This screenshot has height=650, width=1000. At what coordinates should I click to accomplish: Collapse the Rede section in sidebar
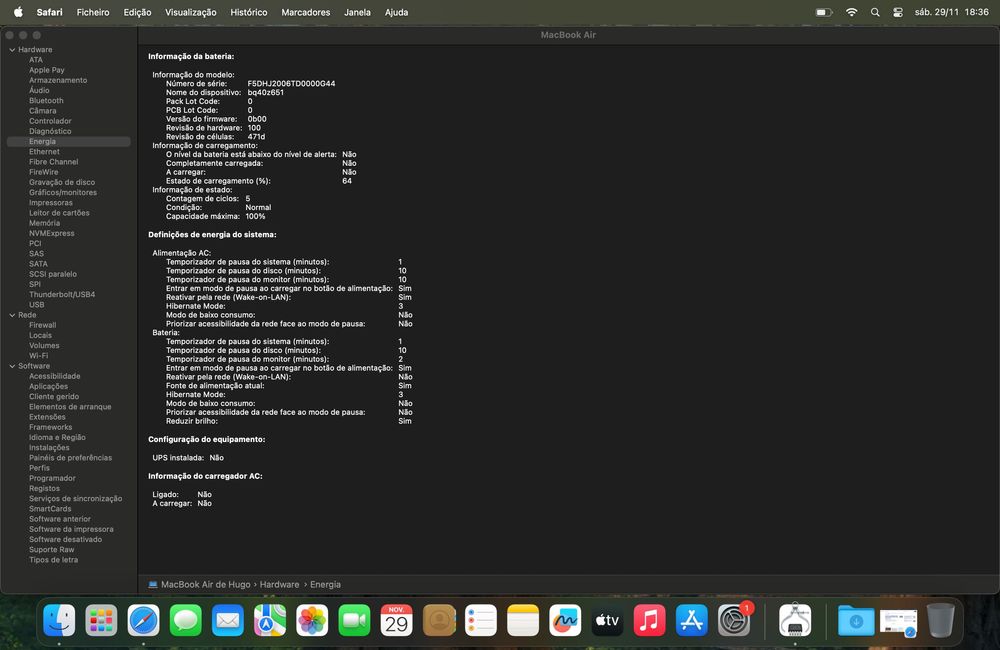[x=12, y=315]
